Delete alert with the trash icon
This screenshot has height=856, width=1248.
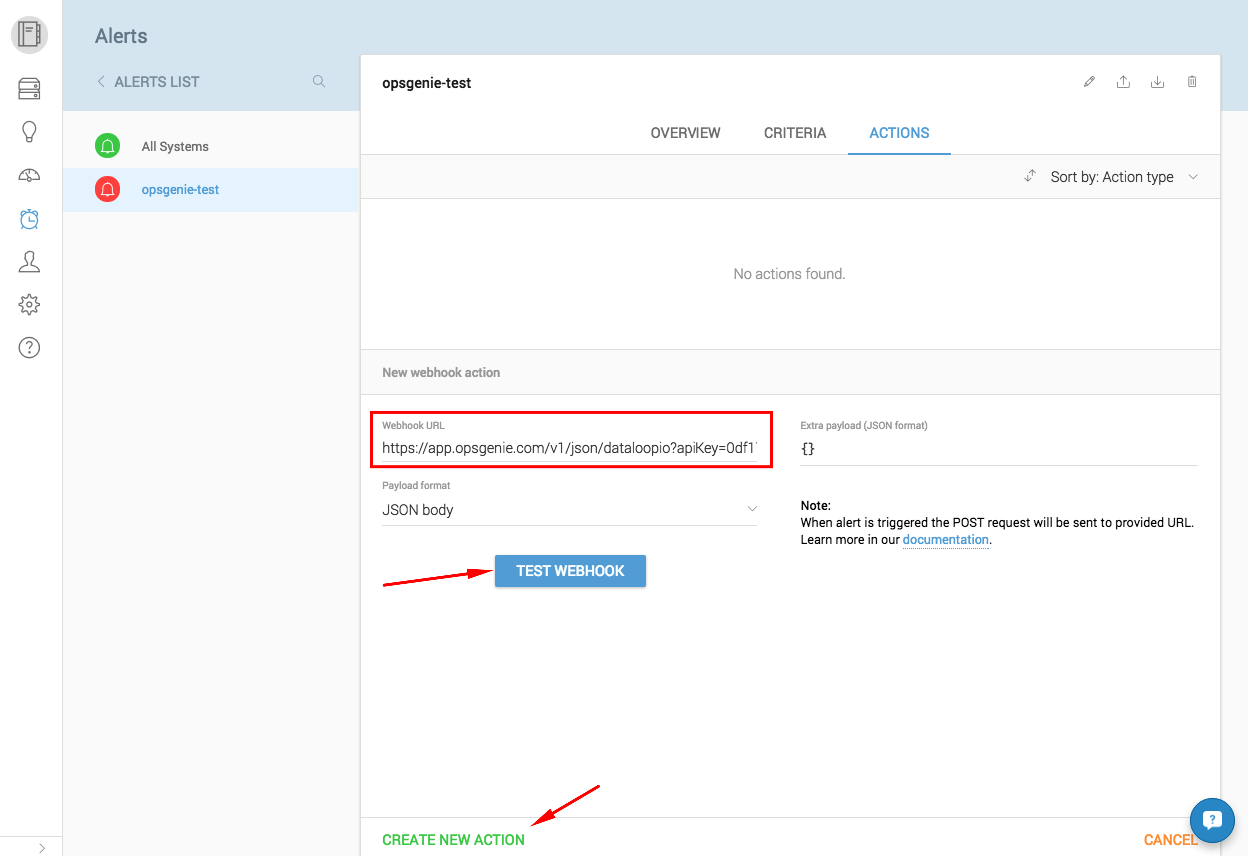(1192, 82)
